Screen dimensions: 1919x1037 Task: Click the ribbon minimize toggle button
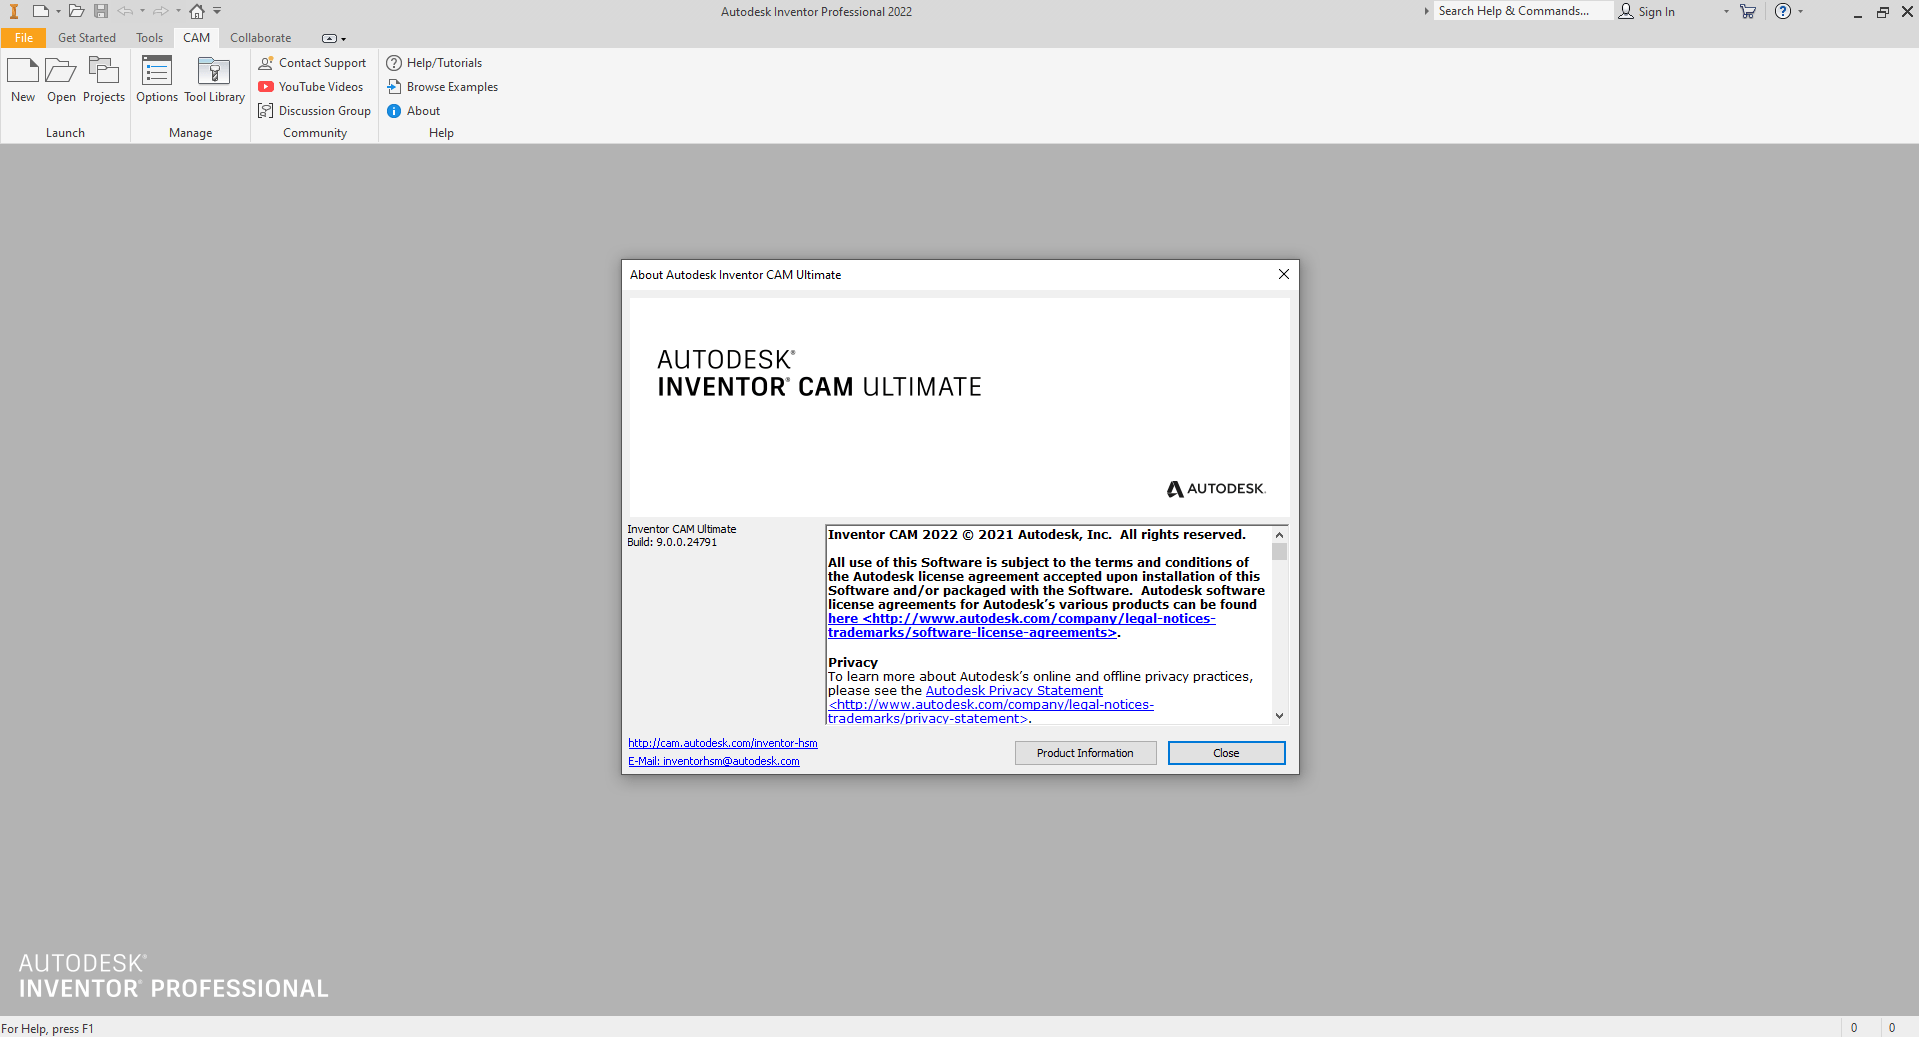pos(329,39)
